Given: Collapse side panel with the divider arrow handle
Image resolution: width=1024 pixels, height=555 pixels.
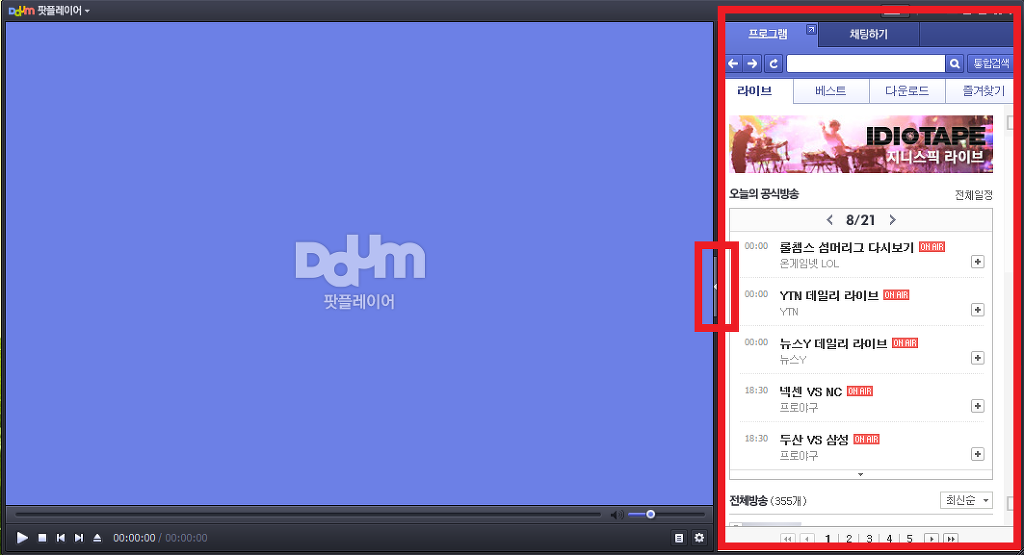Looking at the screenshot, I should (716, 287).
